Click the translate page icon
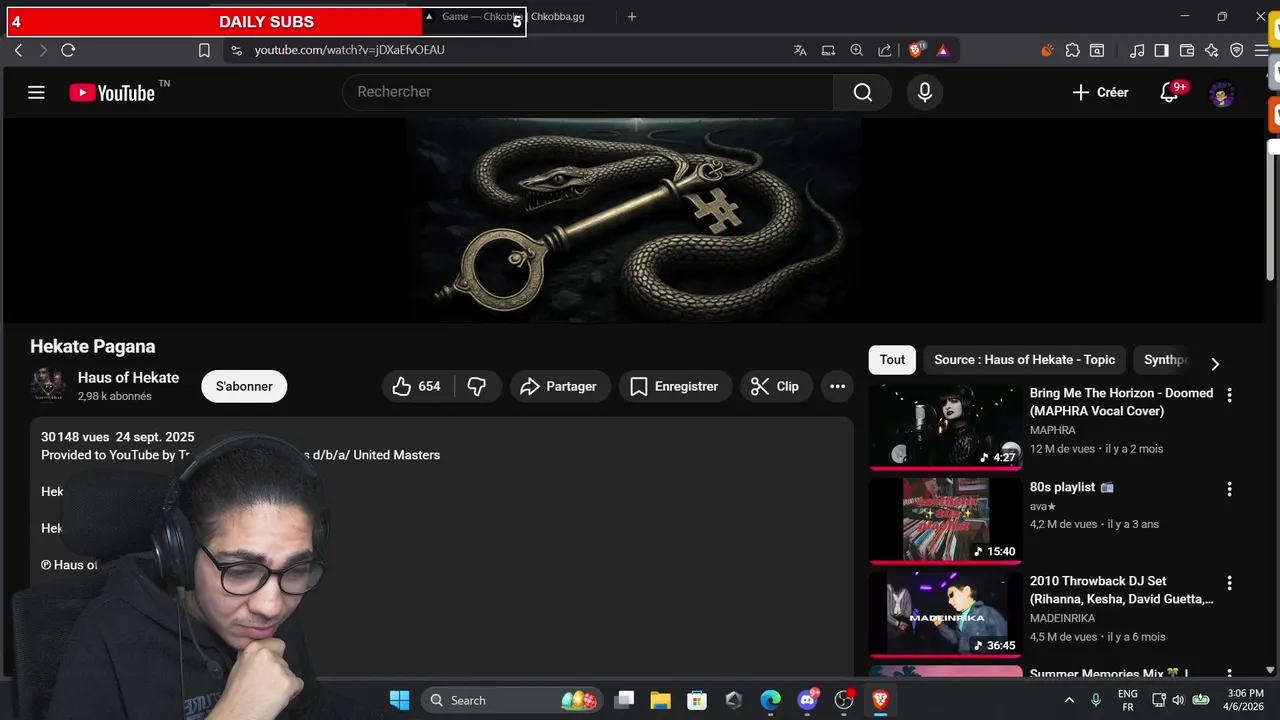The width and height of the screenshot is (1280, 720). click(x=800, y=50)
